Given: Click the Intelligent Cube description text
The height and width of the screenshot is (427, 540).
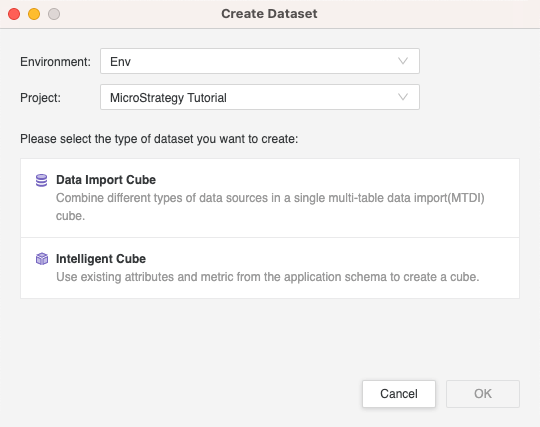Looking at the screenshot, I should point(268,277).
